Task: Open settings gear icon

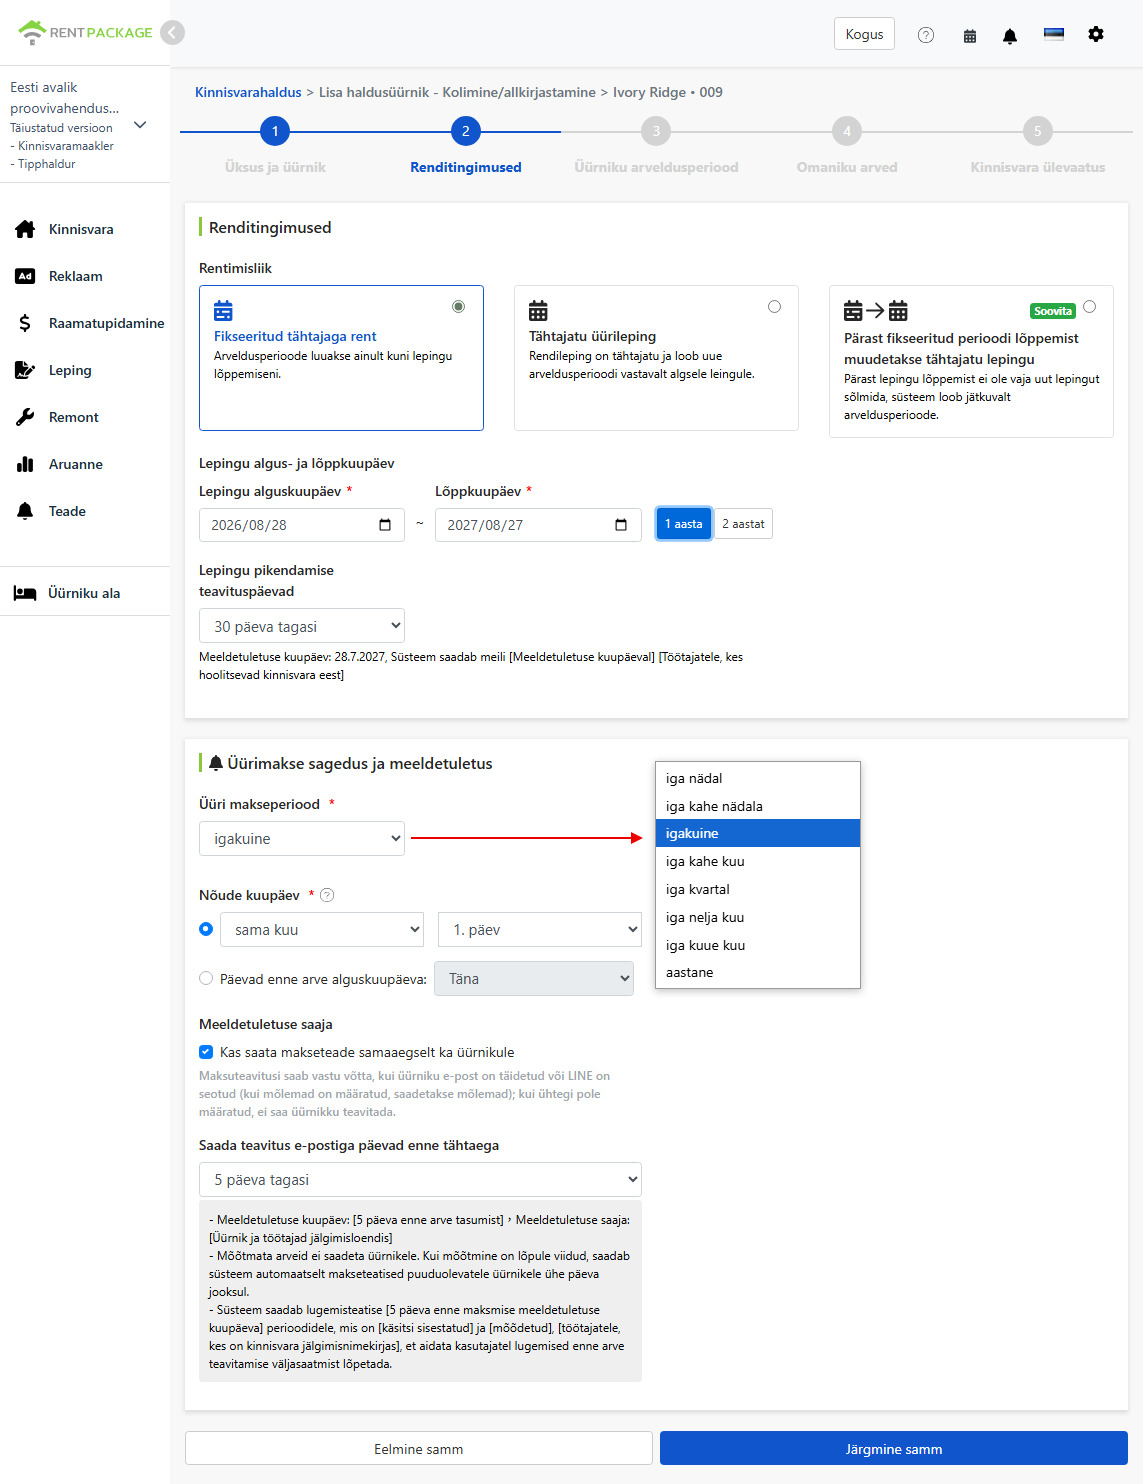Action: pyautogui.click(x=1096, y=34)
